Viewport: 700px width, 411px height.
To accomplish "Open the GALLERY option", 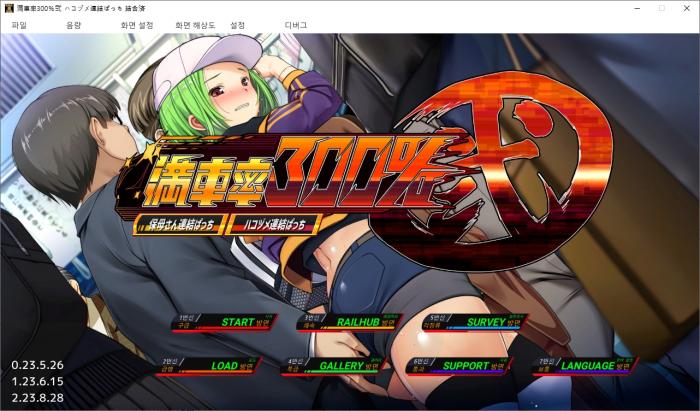I will (333, 366).
